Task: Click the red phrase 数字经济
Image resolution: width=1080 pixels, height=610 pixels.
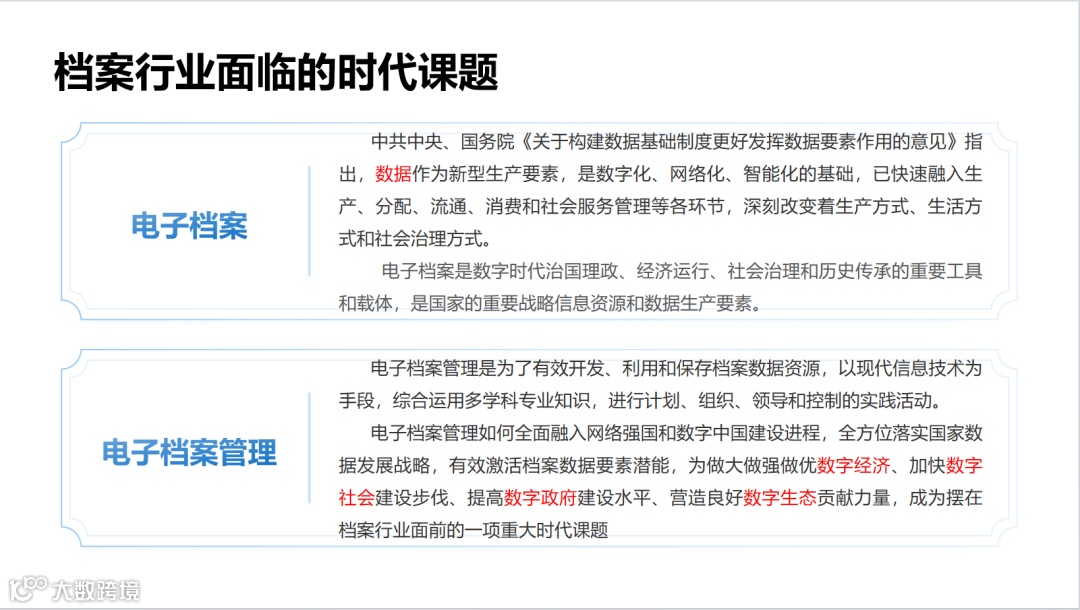Action: [x=853, y=465]
